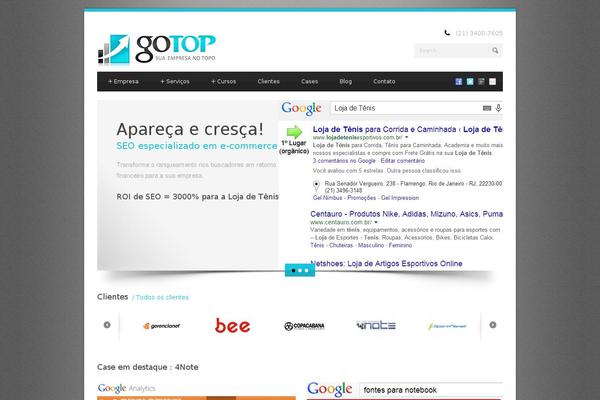Viewport: 600px width, 400px height.
Task: Click ROI de SEO = 3000% text
Action: (197, 197)
